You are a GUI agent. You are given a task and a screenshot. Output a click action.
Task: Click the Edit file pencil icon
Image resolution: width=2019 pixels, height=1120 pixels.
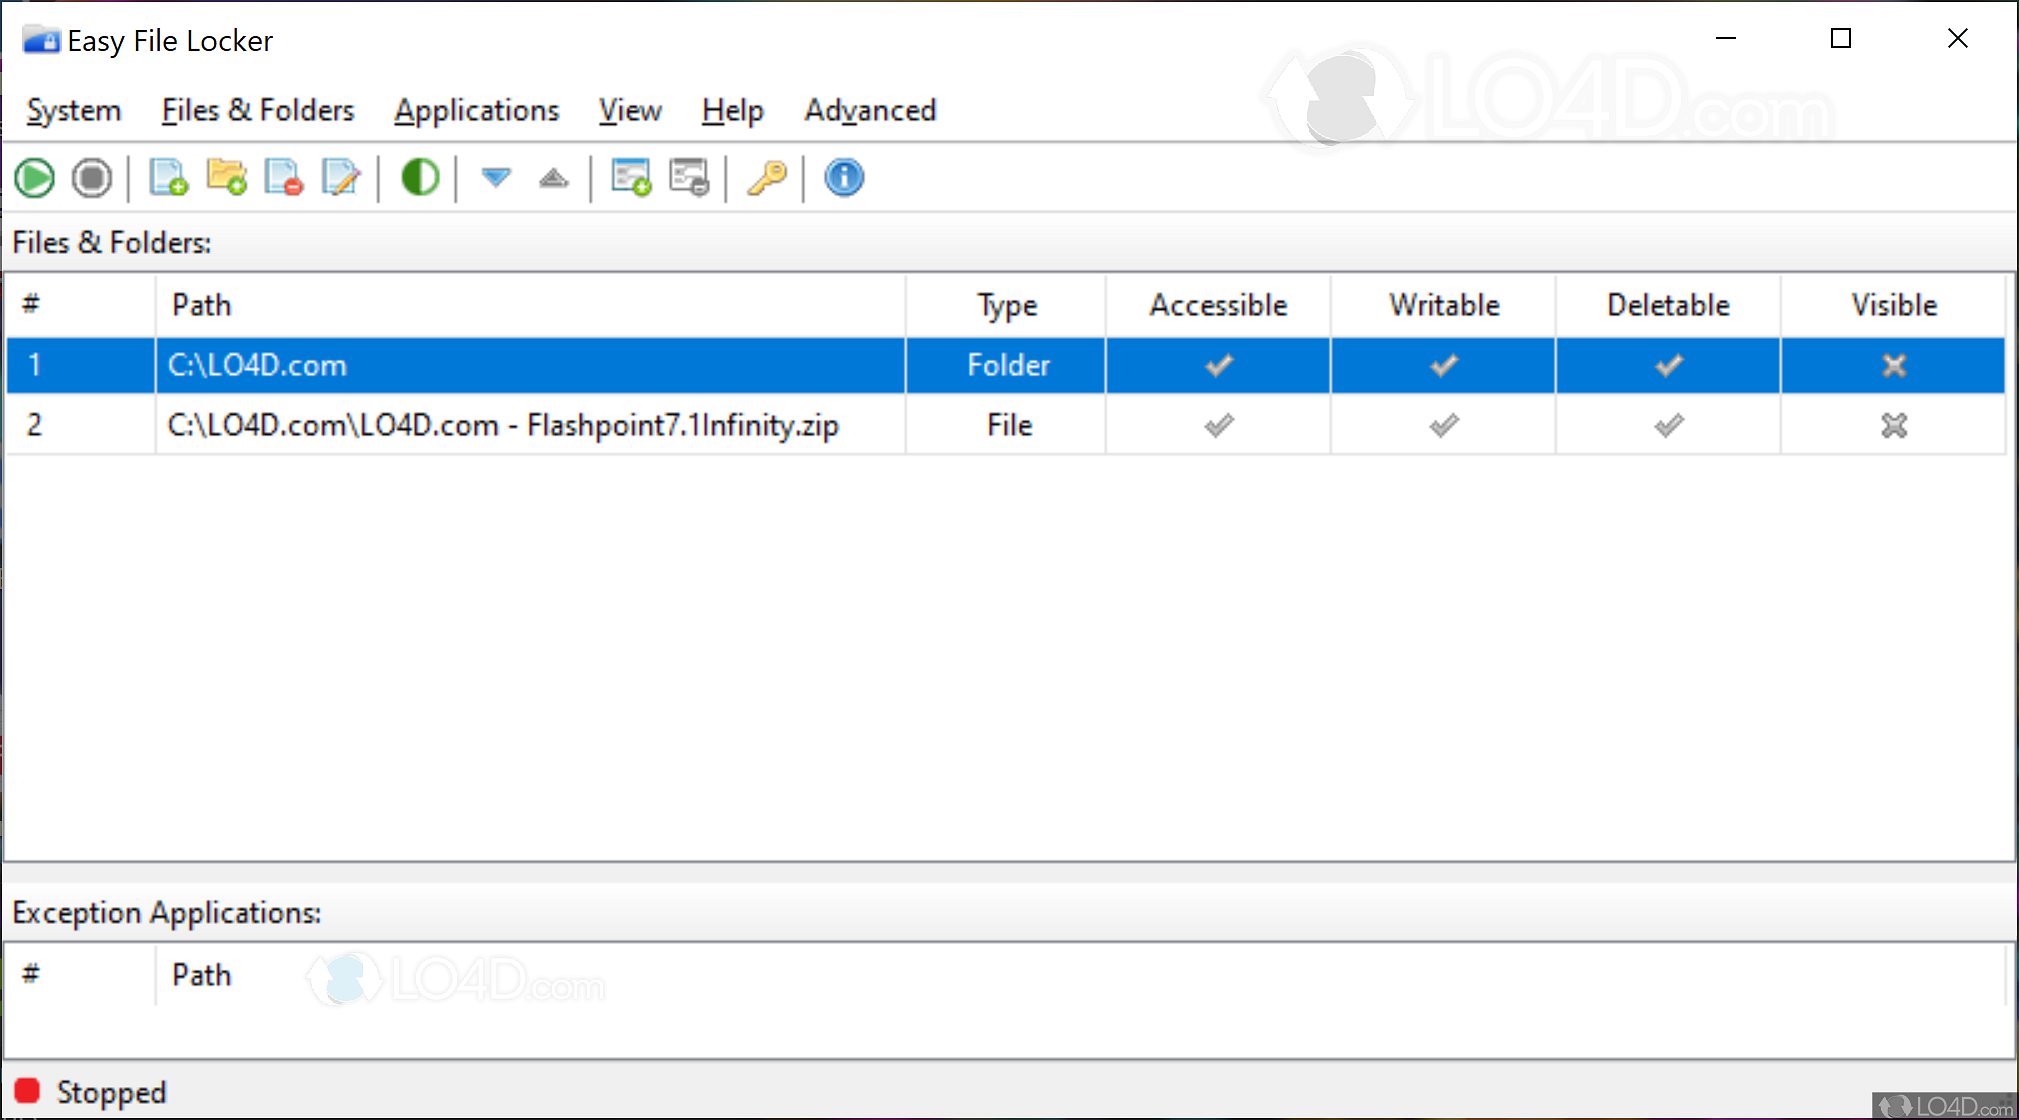tap(341, 179)
